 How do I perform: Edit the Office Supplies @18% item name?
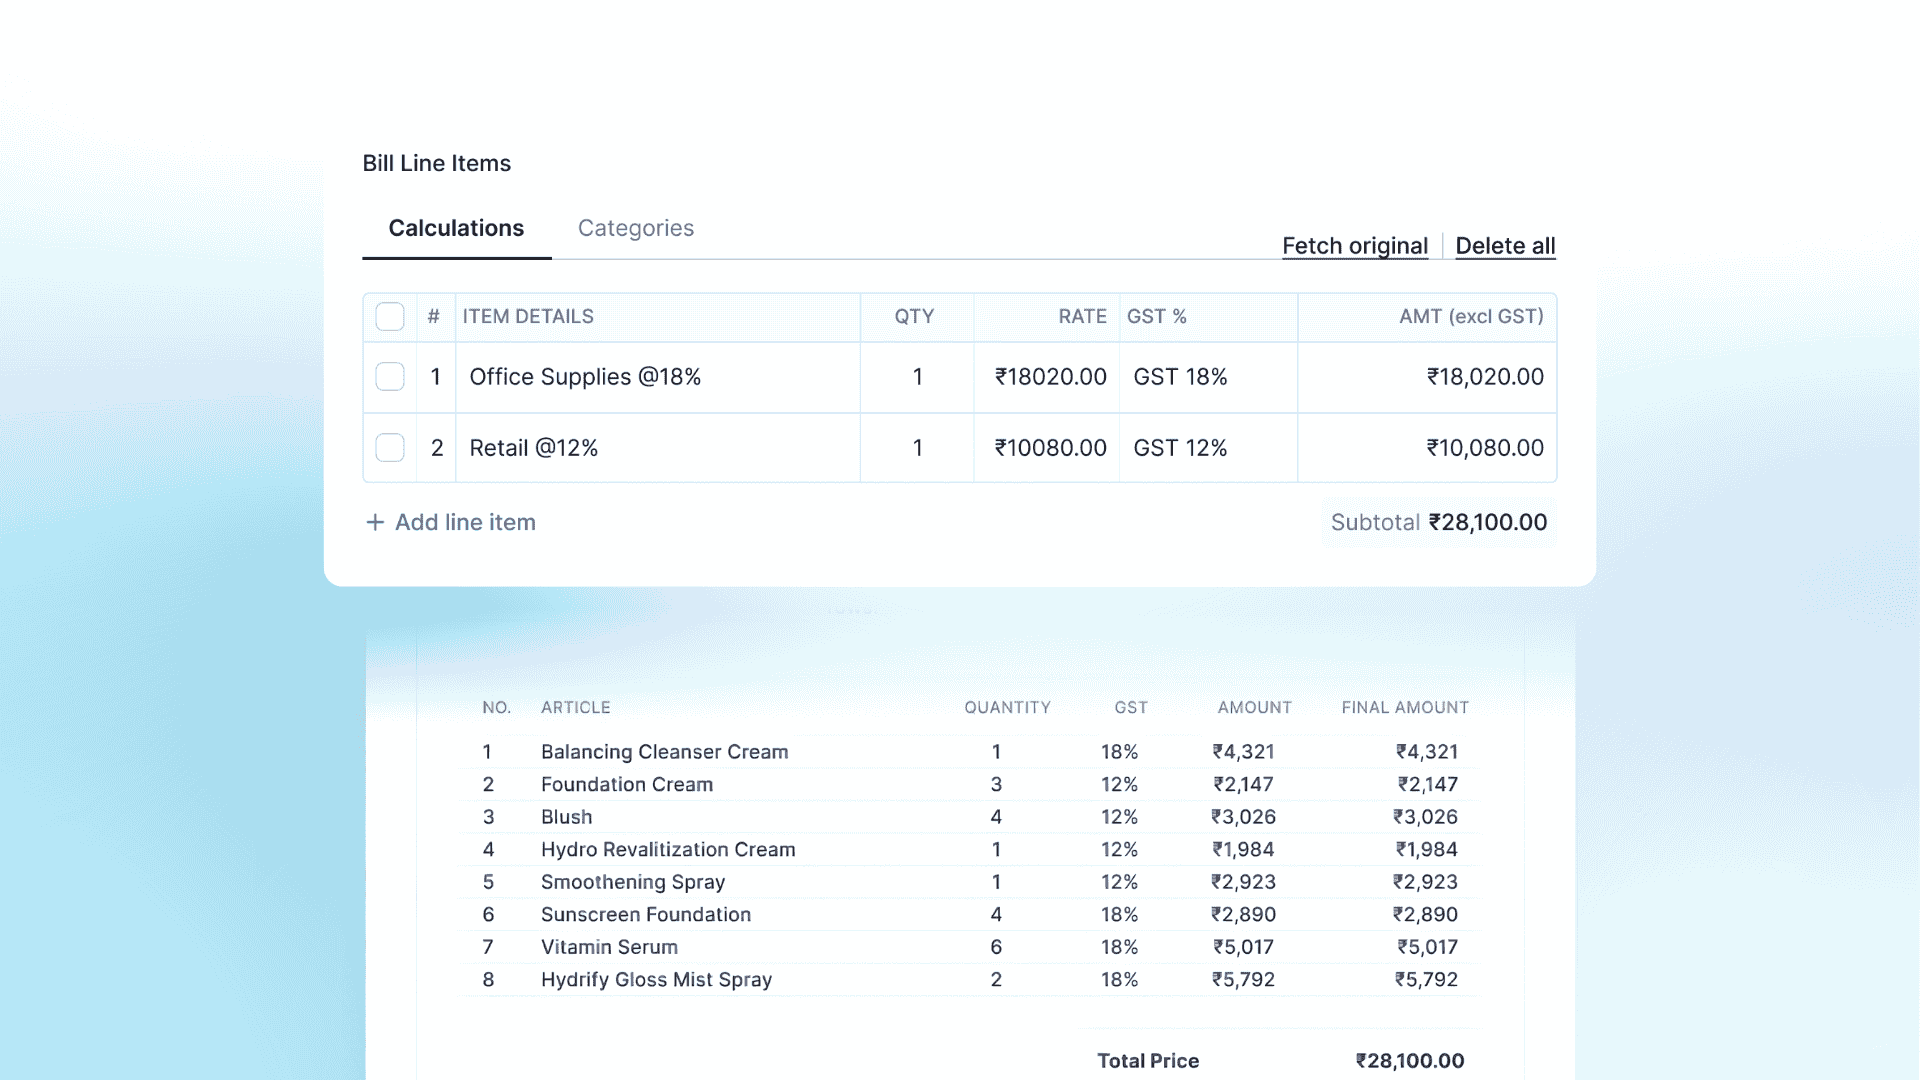(x=585, y=377)
